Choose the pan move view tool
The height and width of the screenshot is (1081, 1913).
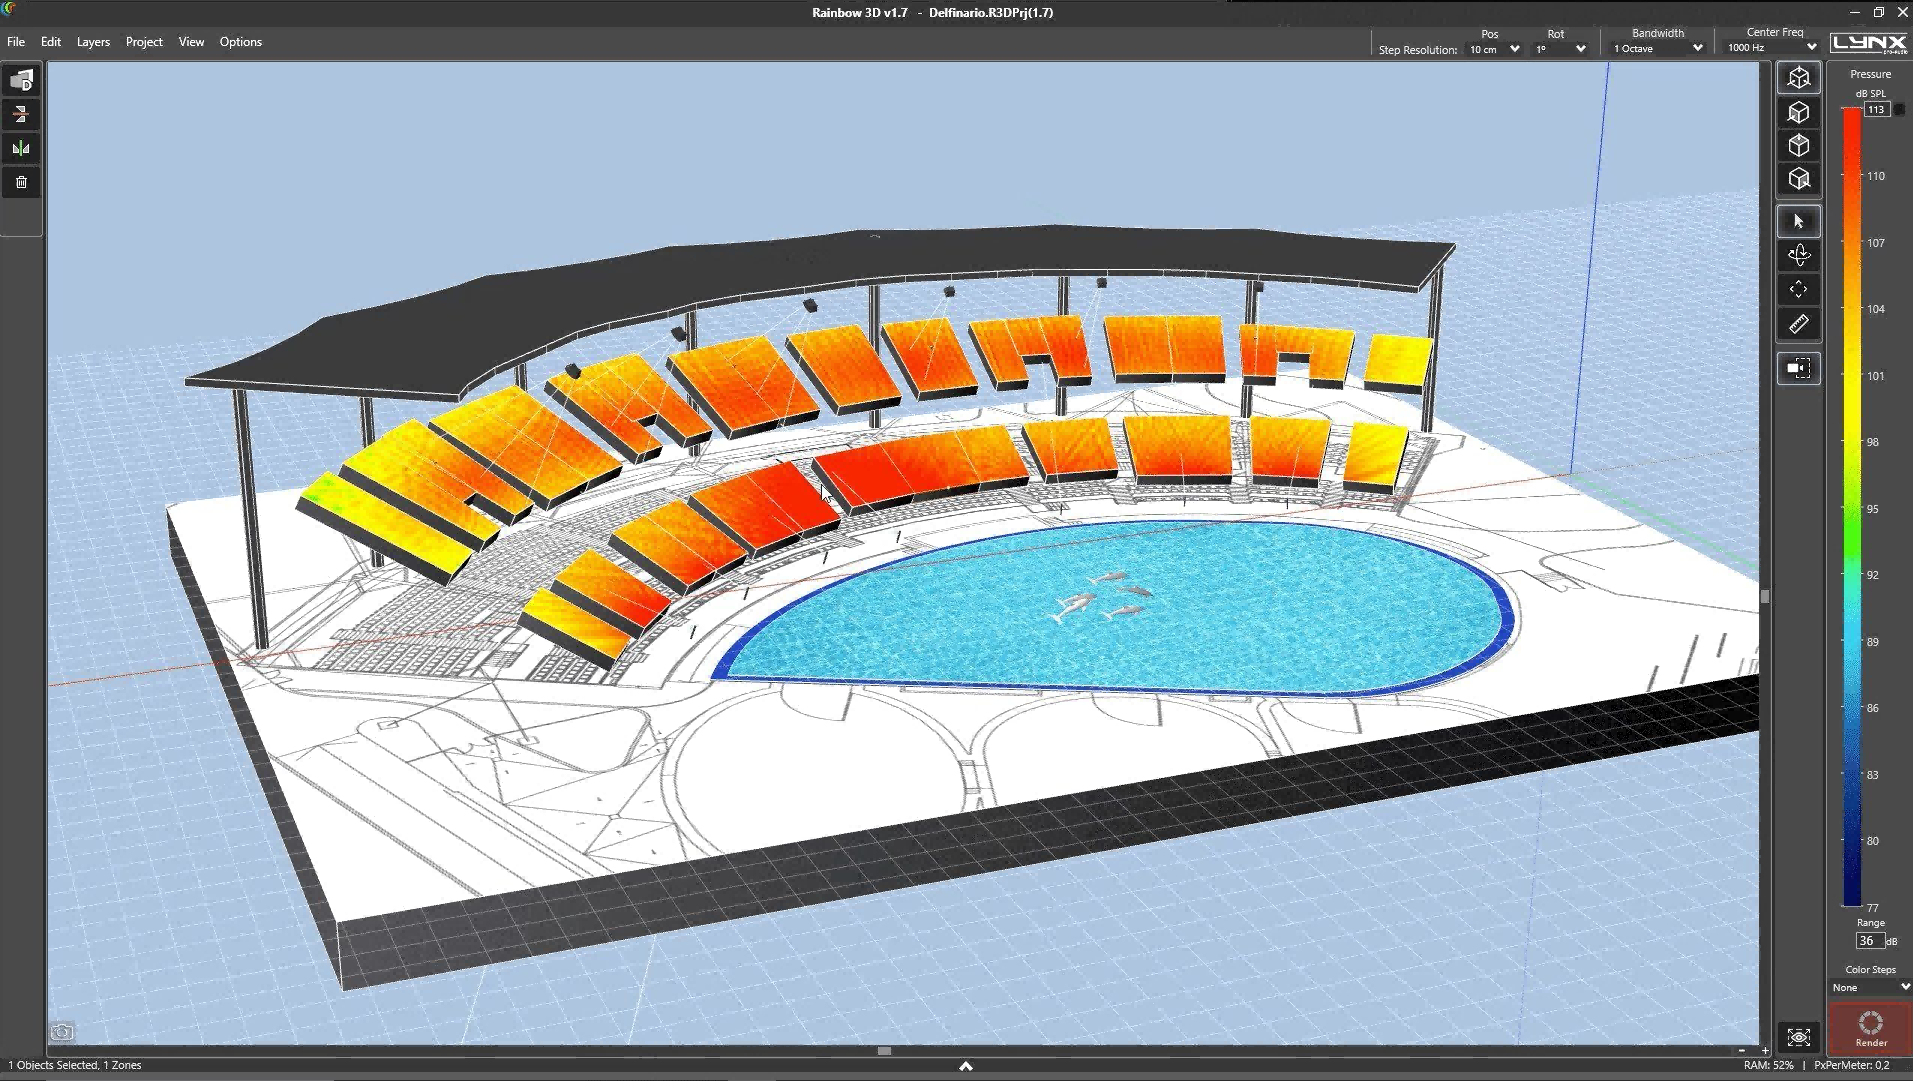(1798, 290)
